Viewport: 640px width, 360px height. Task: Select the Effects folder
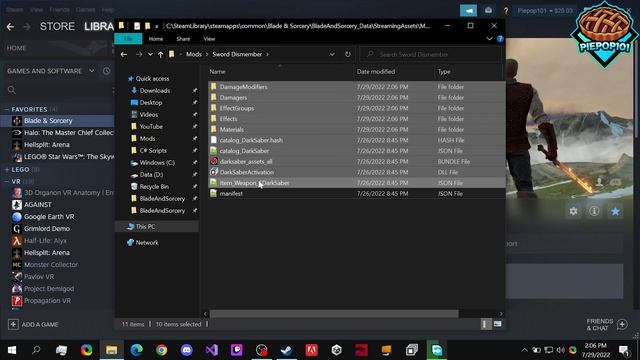click(228, 119)
